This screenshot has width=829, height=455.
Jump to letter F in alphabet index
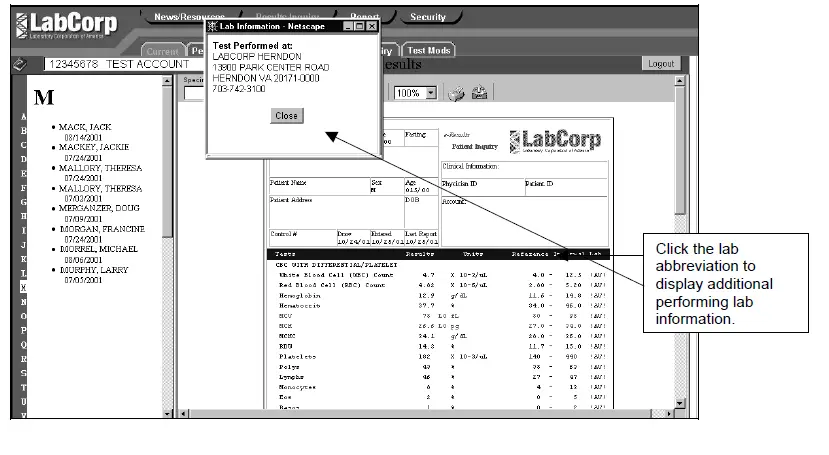pyautogui.click(x=23, y=188)
